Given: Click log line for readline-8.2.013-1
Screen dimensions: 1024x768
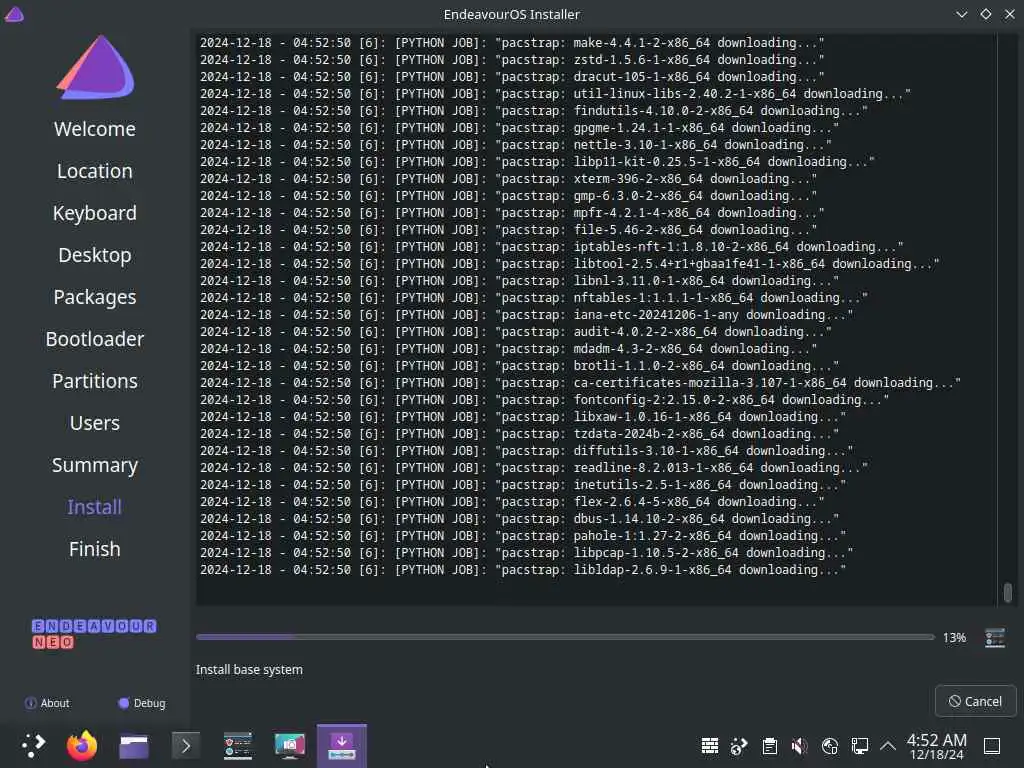Looking at the screenshot, I should click(534, 467).
